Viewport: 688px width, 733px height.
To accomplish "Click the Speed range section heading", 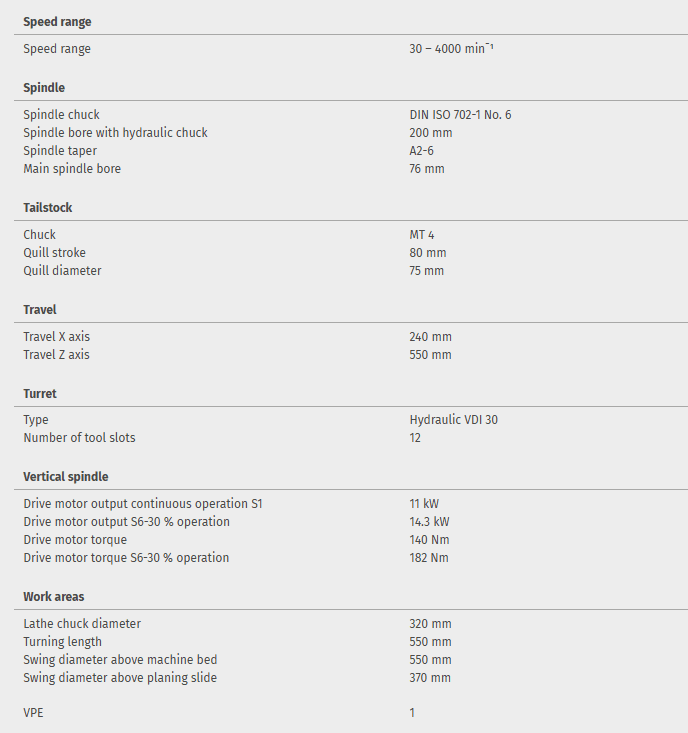I will pos(57,21).
